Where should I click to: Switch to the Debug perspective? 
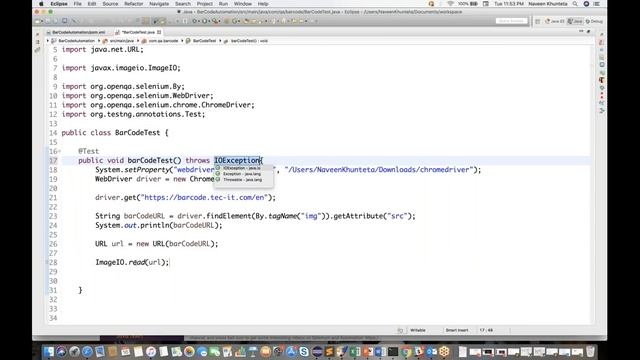(594, 21)
